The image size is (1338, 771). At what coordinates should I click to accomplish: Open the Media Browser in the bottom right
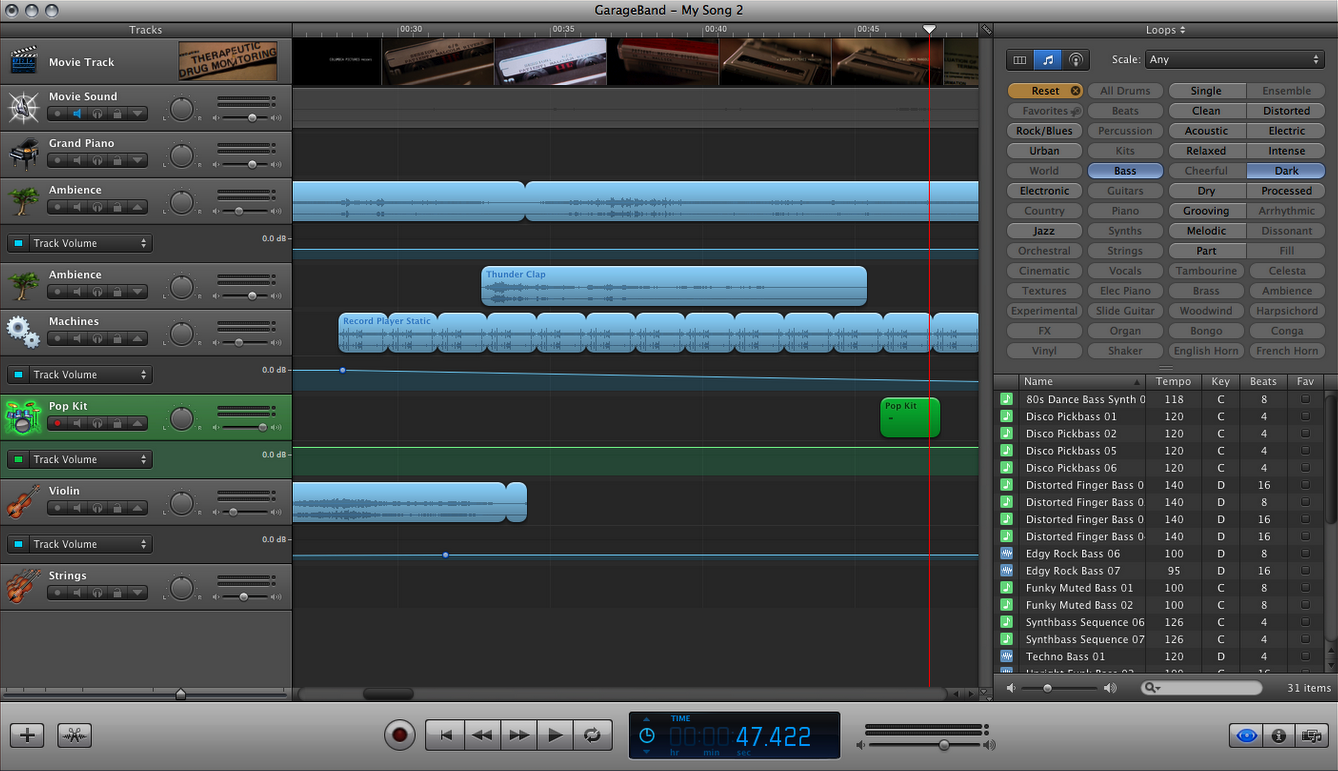1311,735
